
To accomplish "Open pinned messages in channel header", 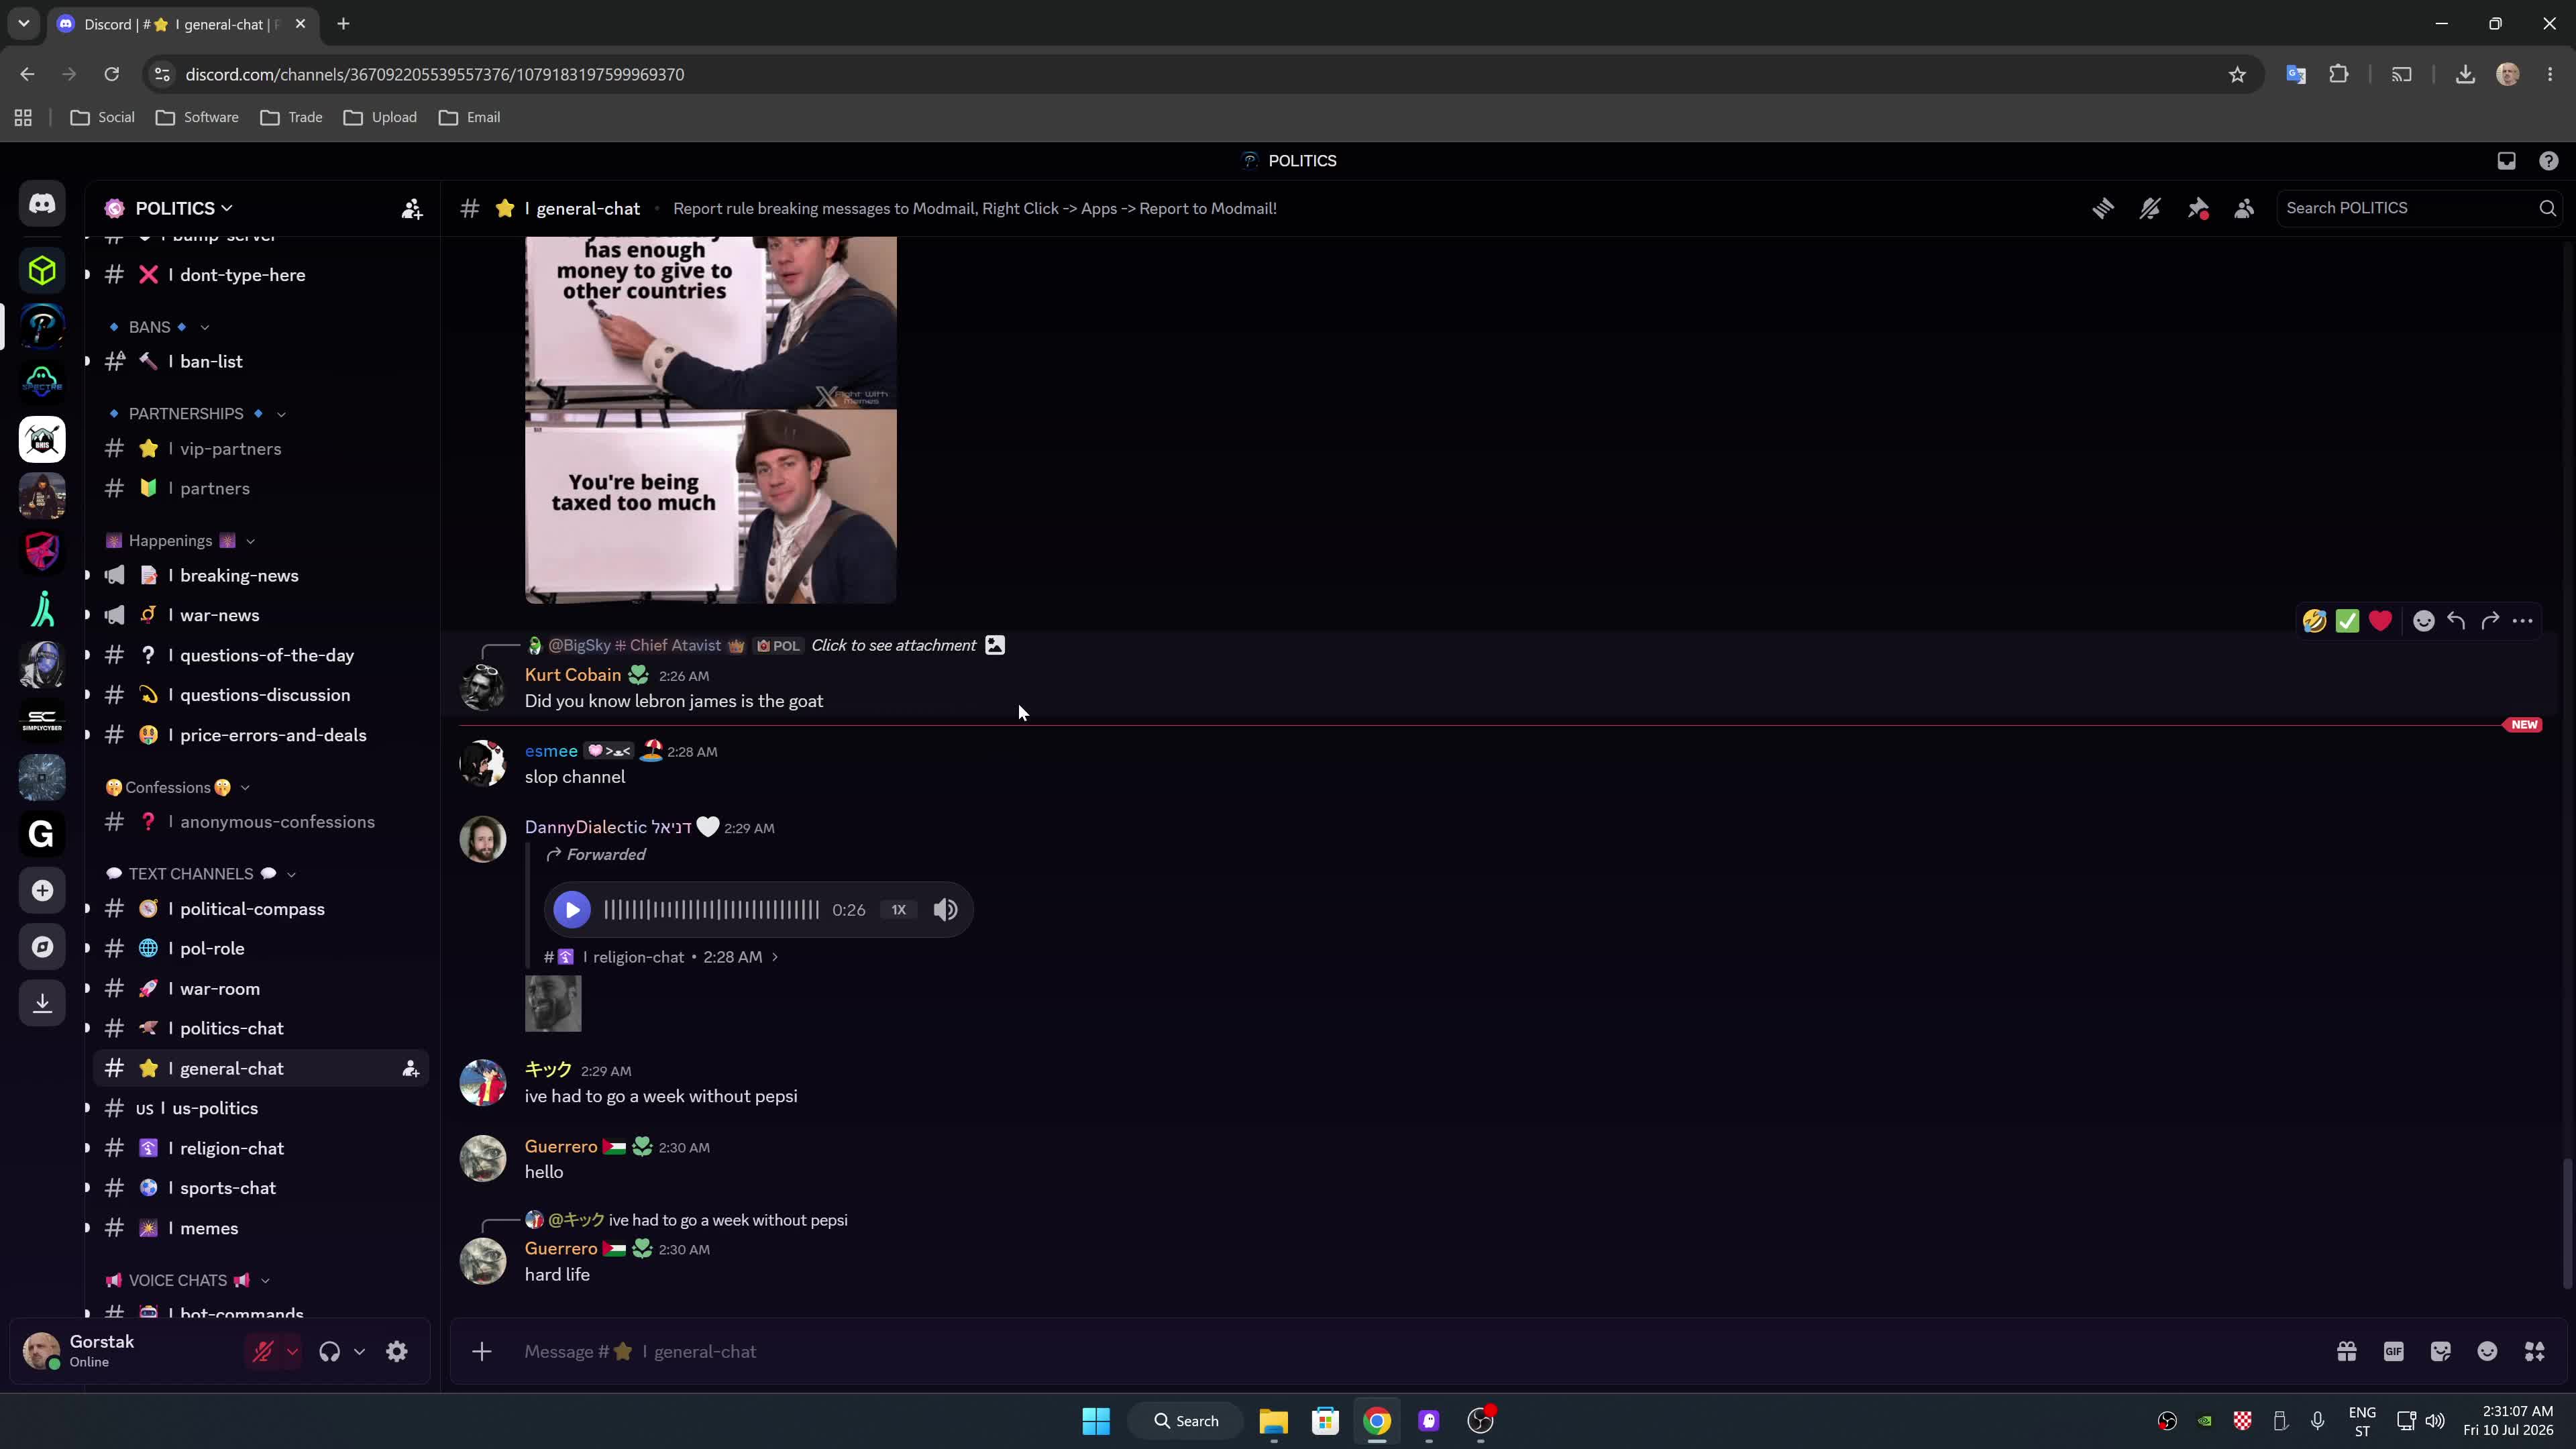I will coord(2197,208).
